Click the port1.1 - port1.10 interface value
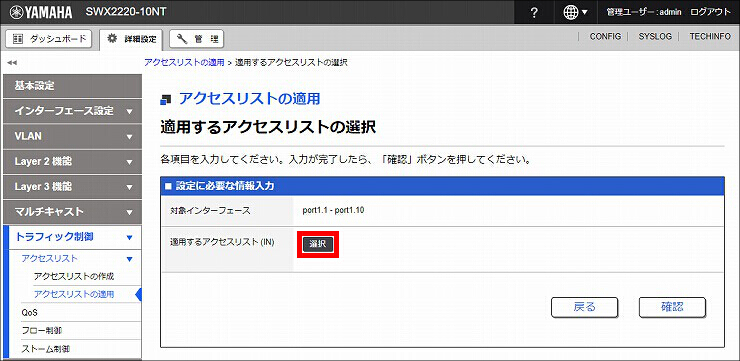 (333, 210)
